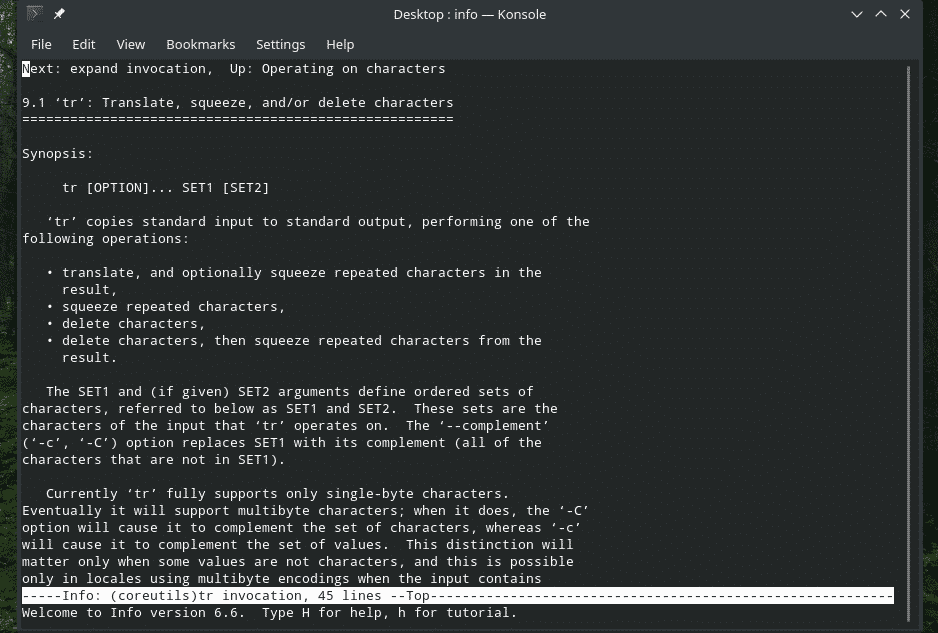
Task: Click the 'tr [OPTION]... SET1 [SET2]' line
Action: [166, 188]
